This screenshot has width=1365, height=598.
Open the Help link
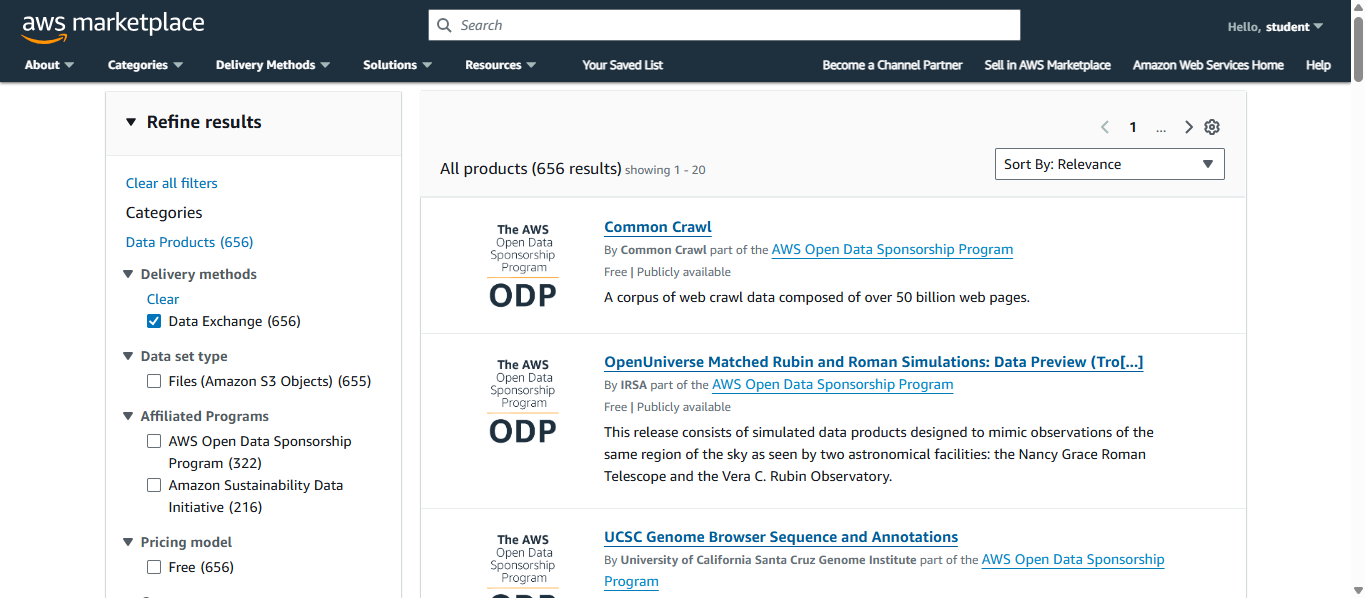pyautogui.click(x=1318, y=65)
